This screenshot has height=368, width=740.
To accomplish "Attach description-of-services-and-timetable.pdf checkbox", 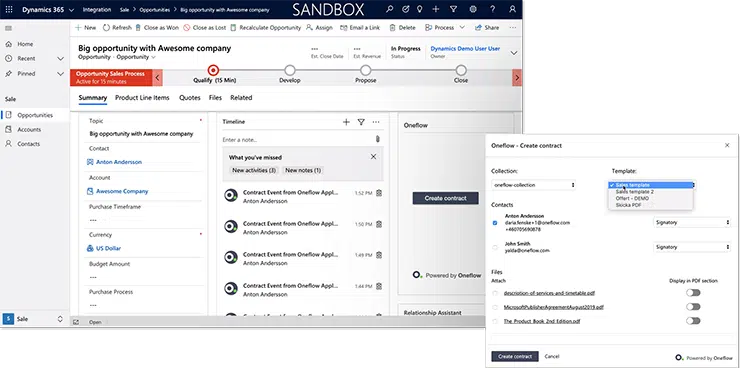I will (x=495, y=293).
